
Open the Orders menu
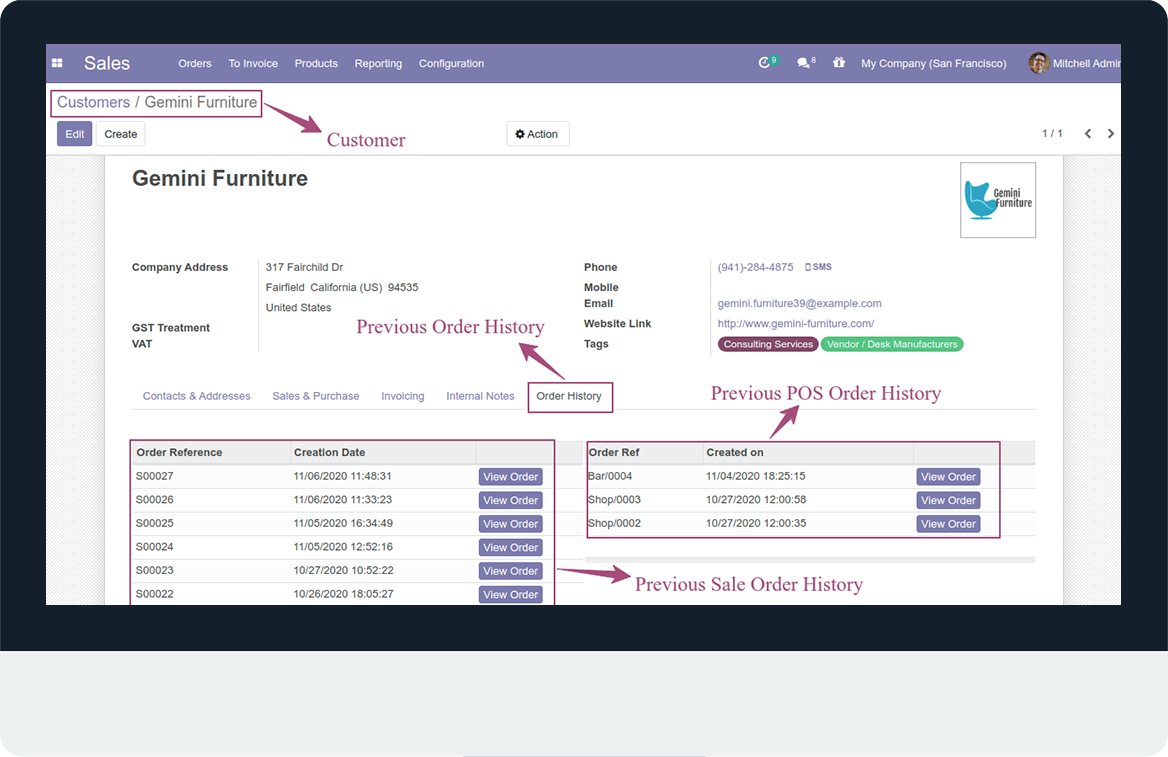(x=195, y=63)
